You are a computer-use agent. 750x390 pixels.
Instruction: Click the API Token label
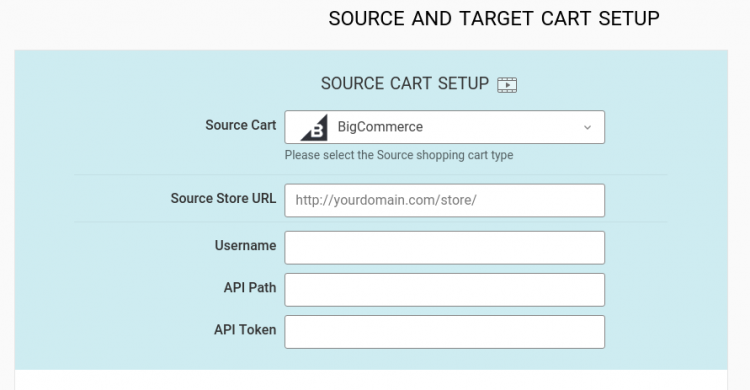click(245, 330)
